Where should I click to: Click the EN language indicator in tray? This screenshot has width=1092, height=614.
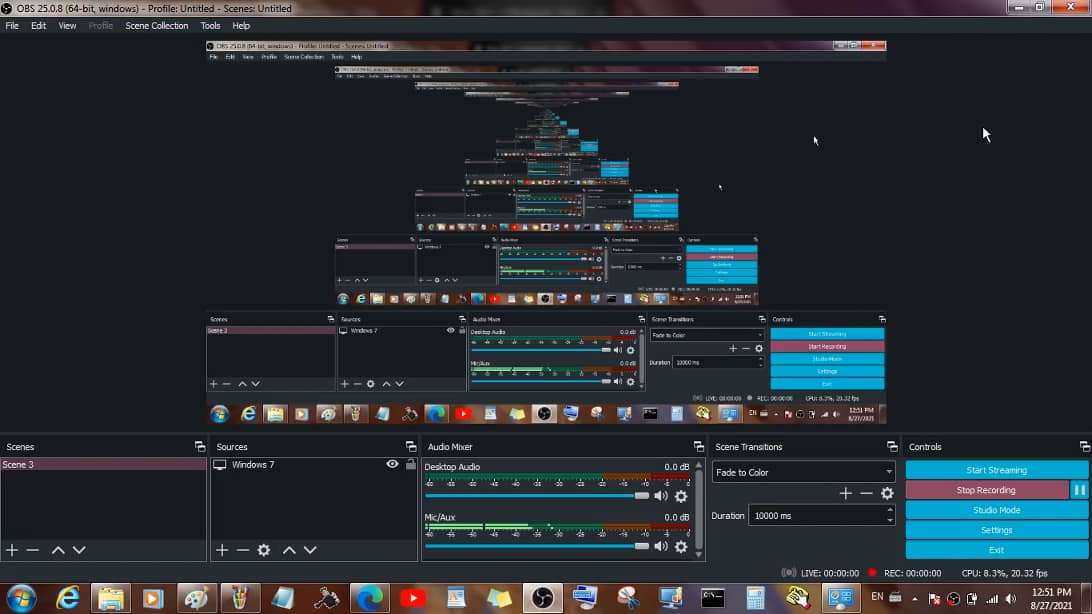point(877,597)
